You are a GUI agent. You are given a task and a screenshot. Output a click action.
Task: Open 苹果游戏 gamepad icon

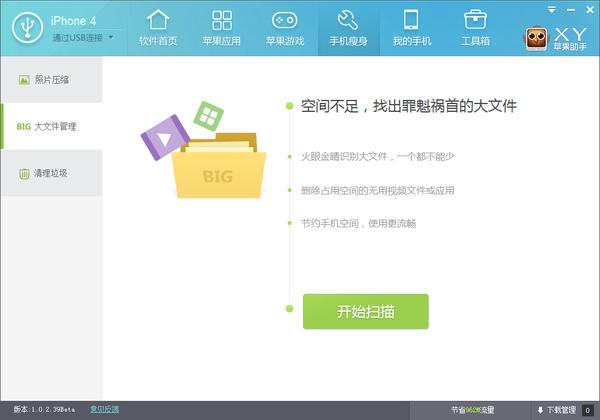285,20
